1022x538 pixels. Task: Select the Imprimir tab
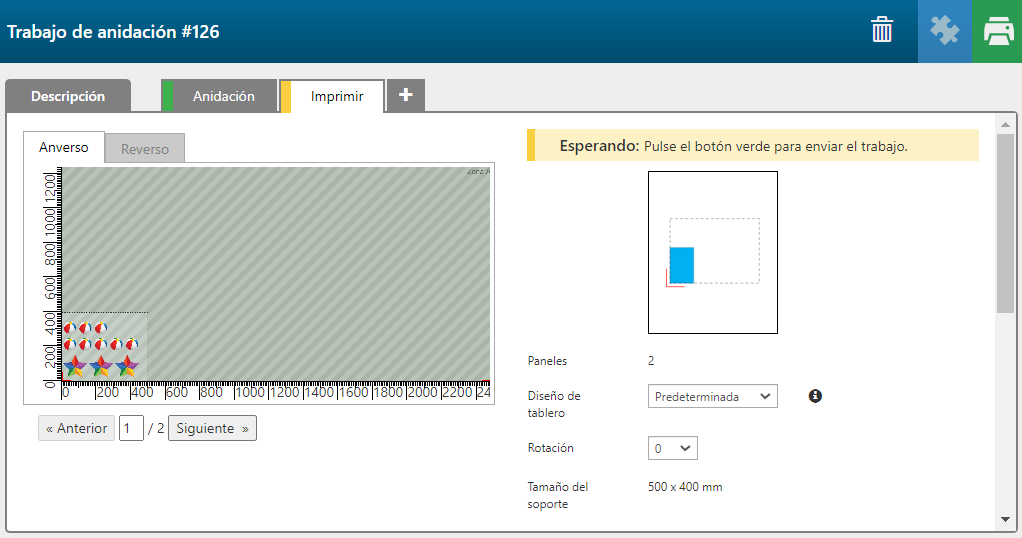click(336, 97)
